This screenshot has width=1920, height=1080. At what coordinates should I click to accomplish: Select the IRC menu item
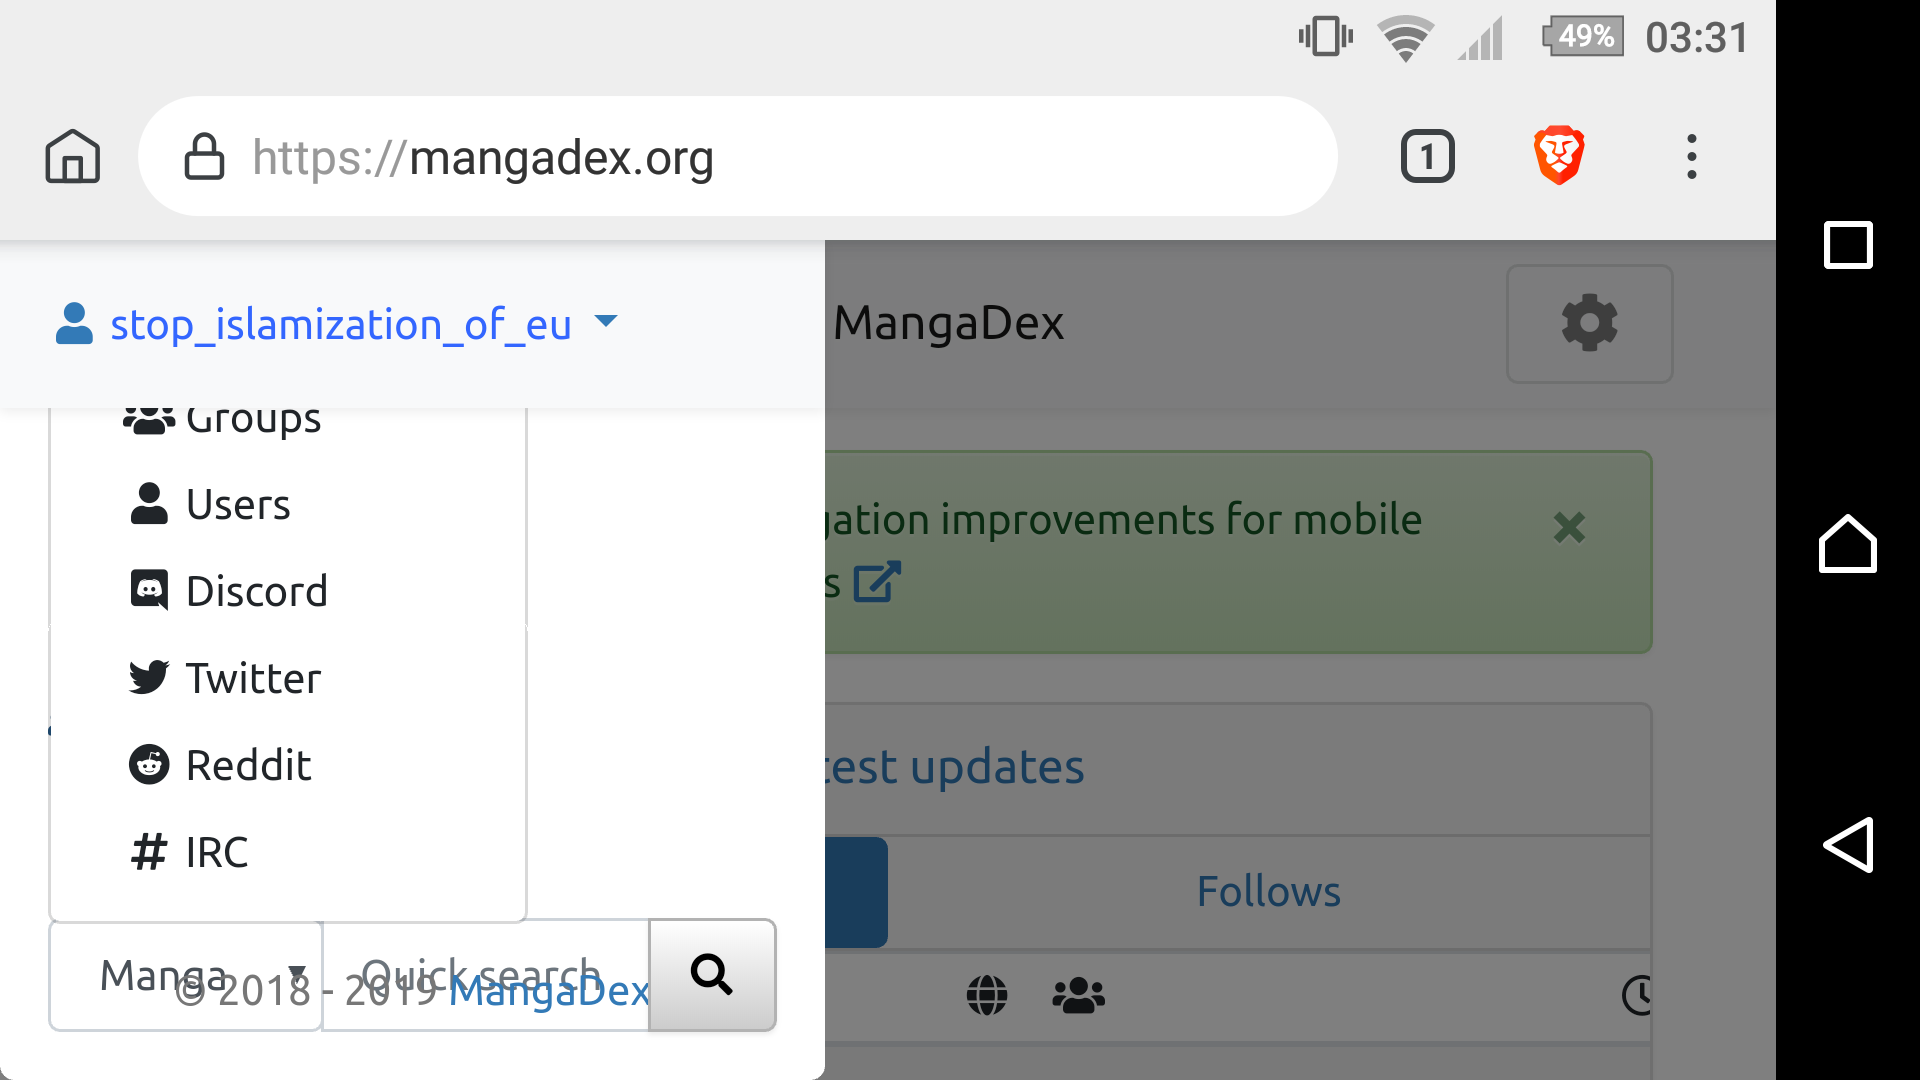216,853
